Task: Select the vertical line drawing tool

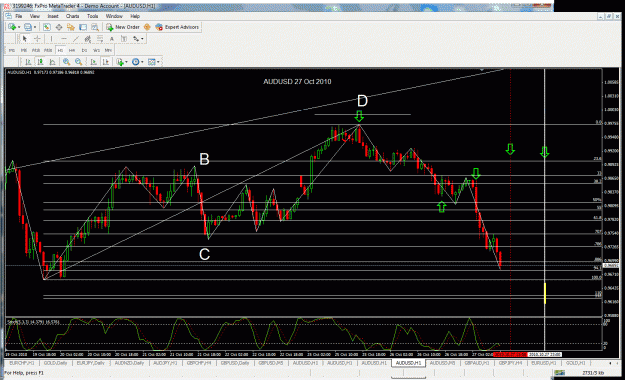Action: (51, 39)
